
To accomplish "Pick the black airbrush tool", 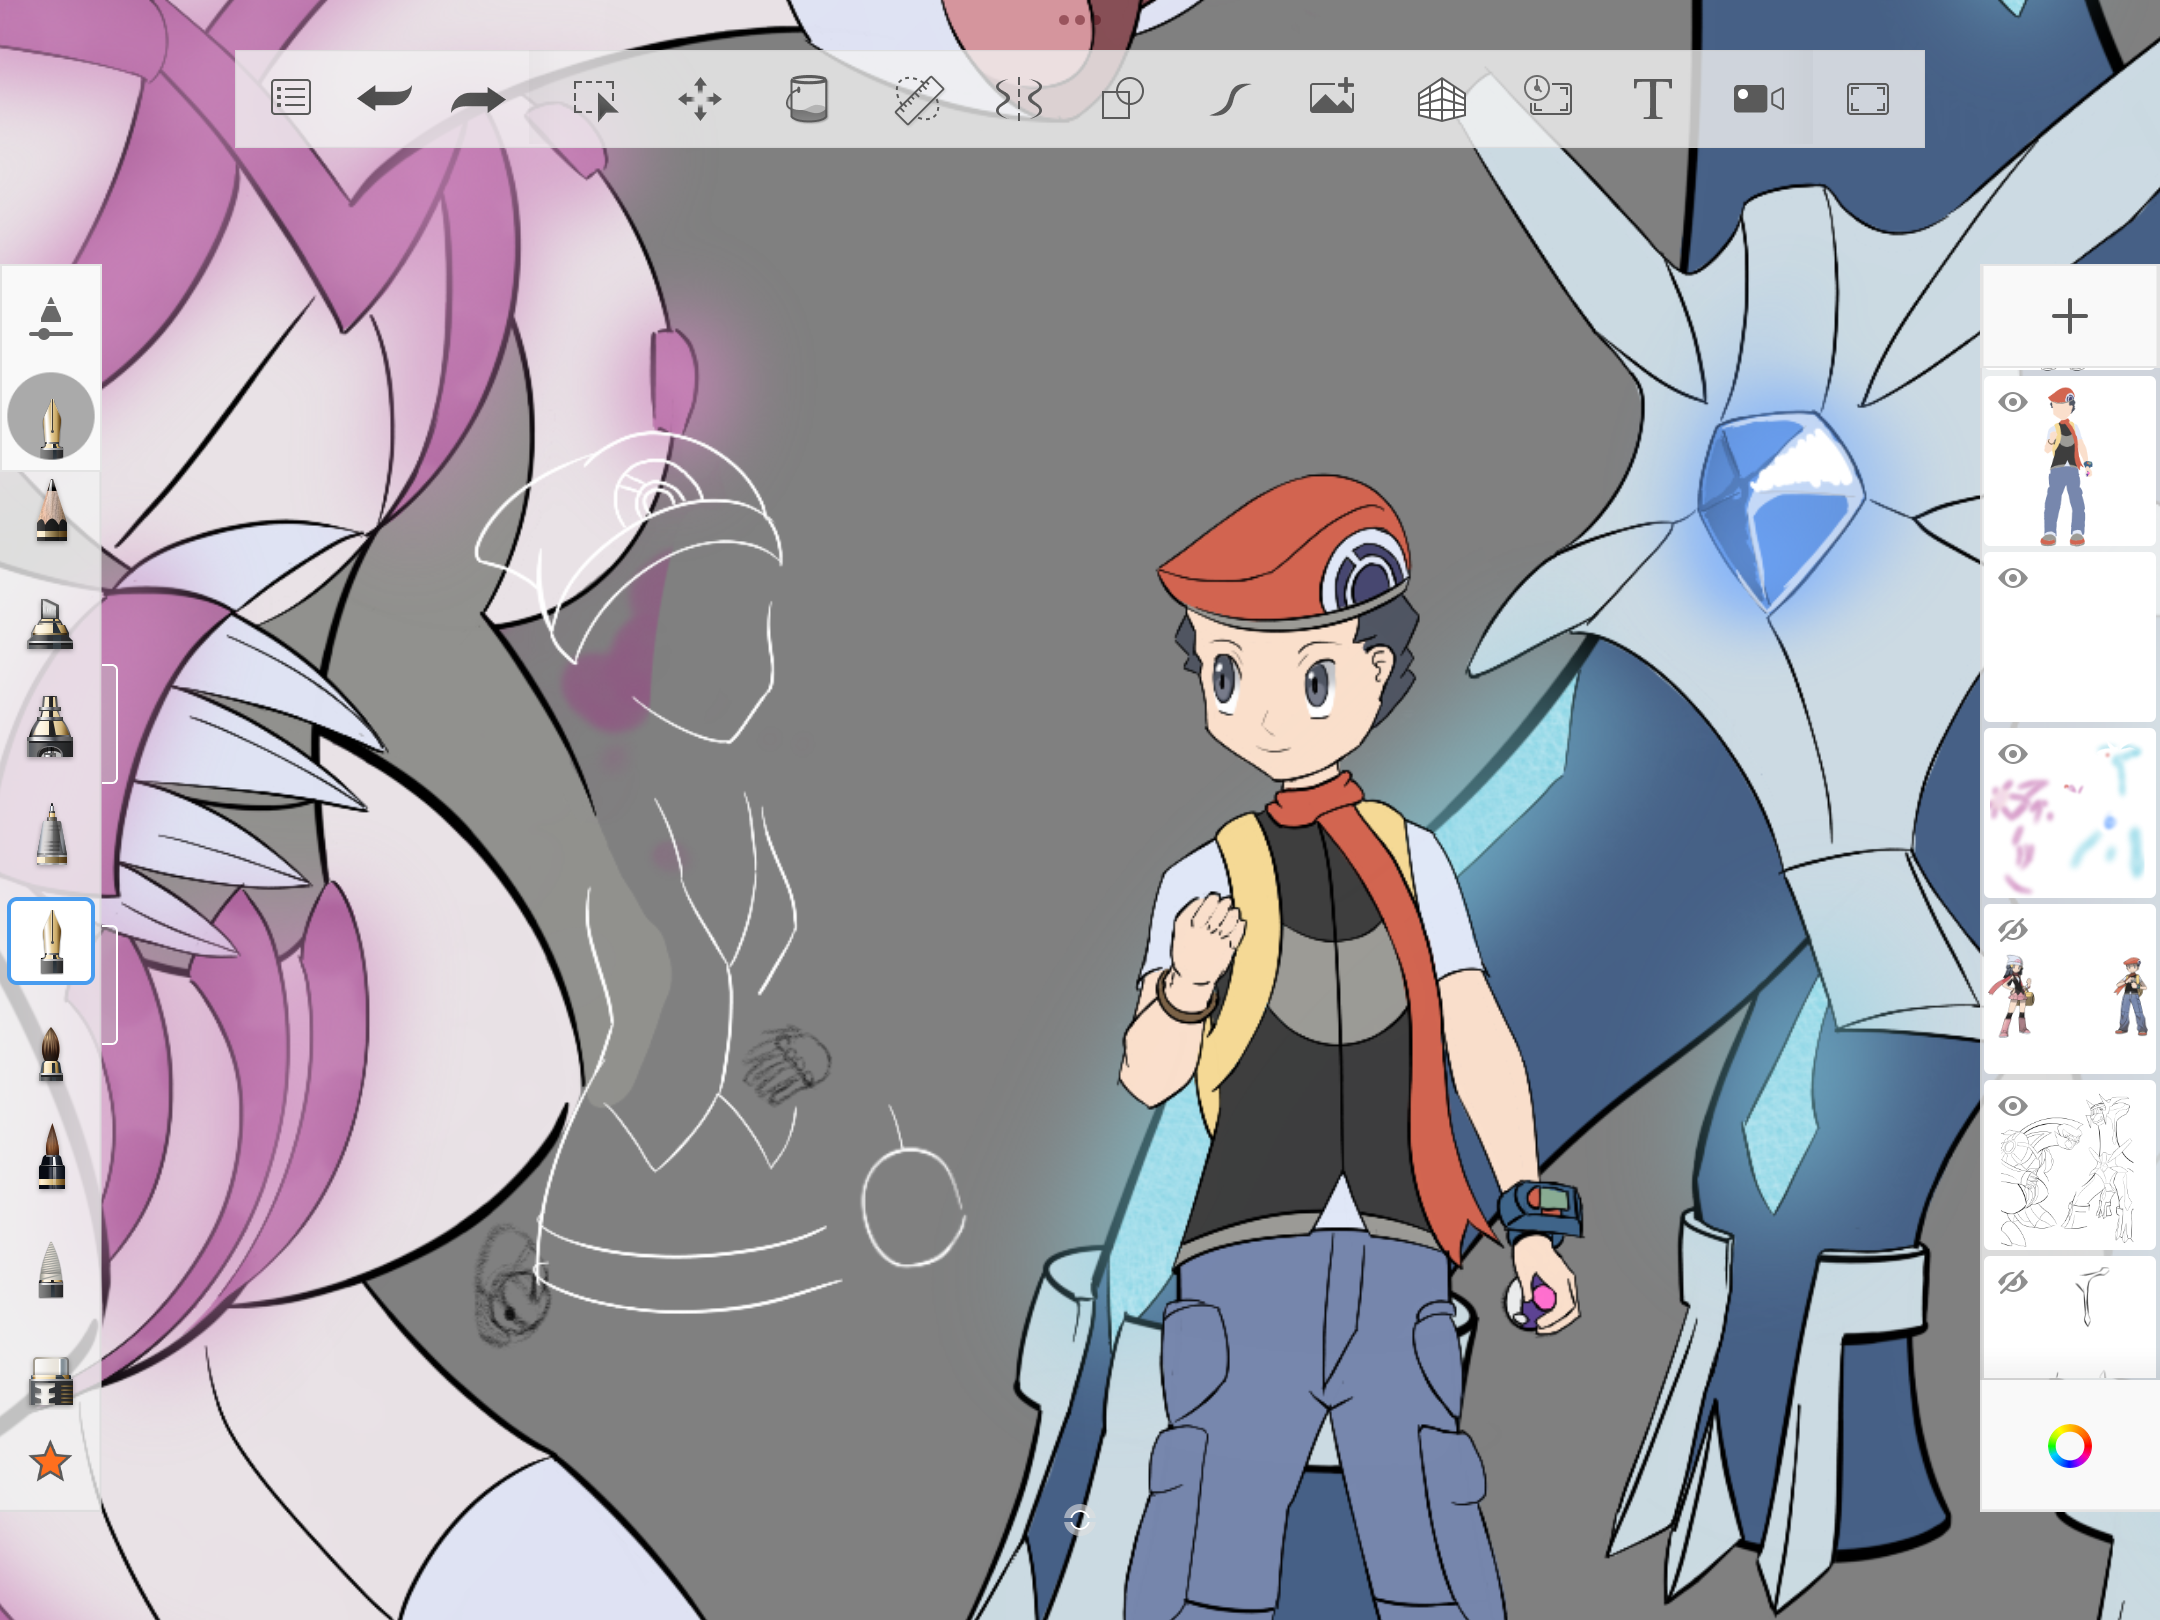I will point(50,727).
